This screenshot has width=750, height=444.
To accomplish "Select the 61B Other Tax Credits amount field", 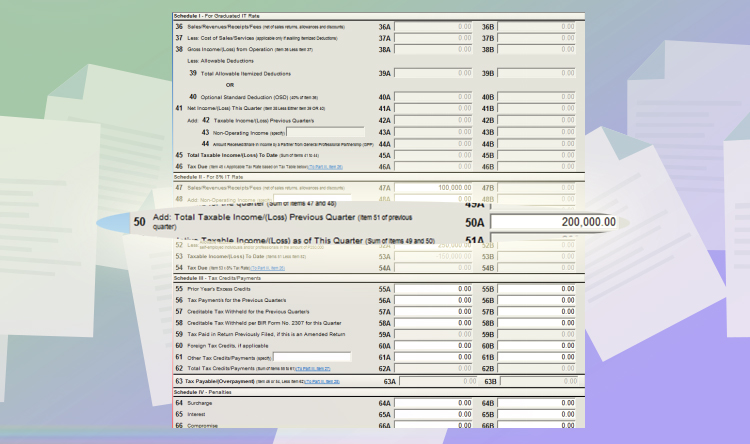I will pos(537,357).
